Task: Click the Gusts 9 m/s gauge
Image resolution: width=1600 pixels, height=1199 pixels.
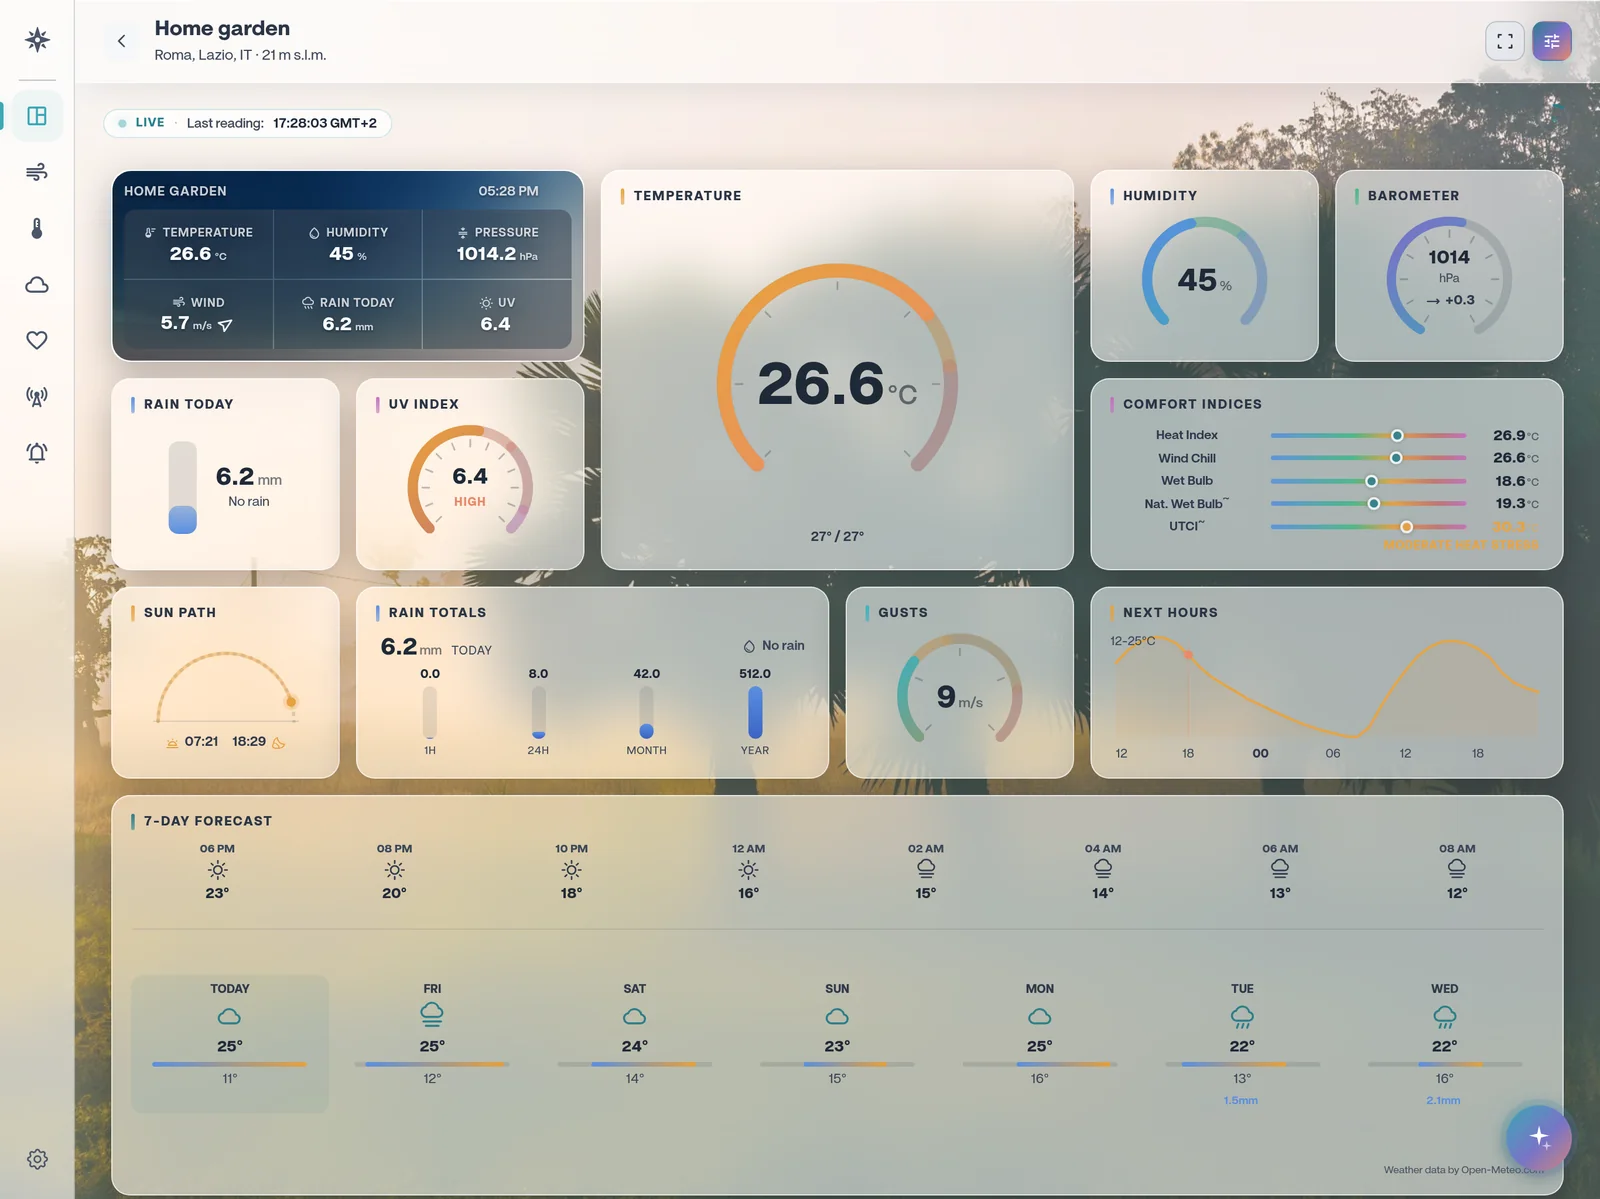Action: (960, 690)
